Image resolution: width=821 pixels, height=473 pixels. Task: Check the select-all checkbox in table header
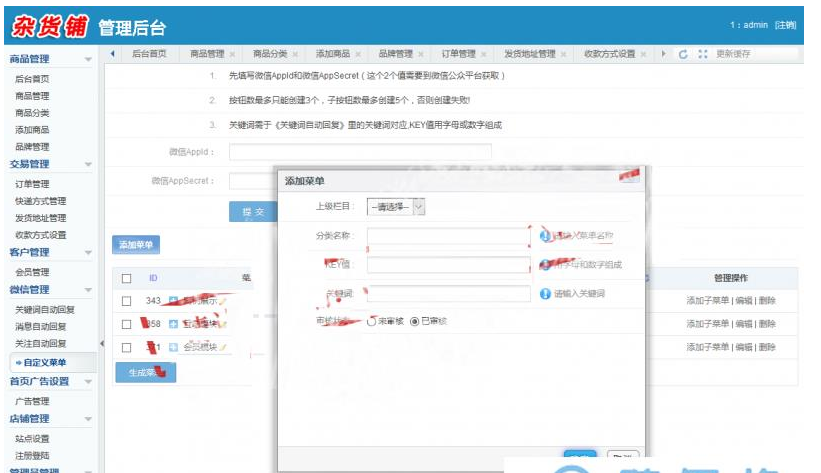(126, 278)
